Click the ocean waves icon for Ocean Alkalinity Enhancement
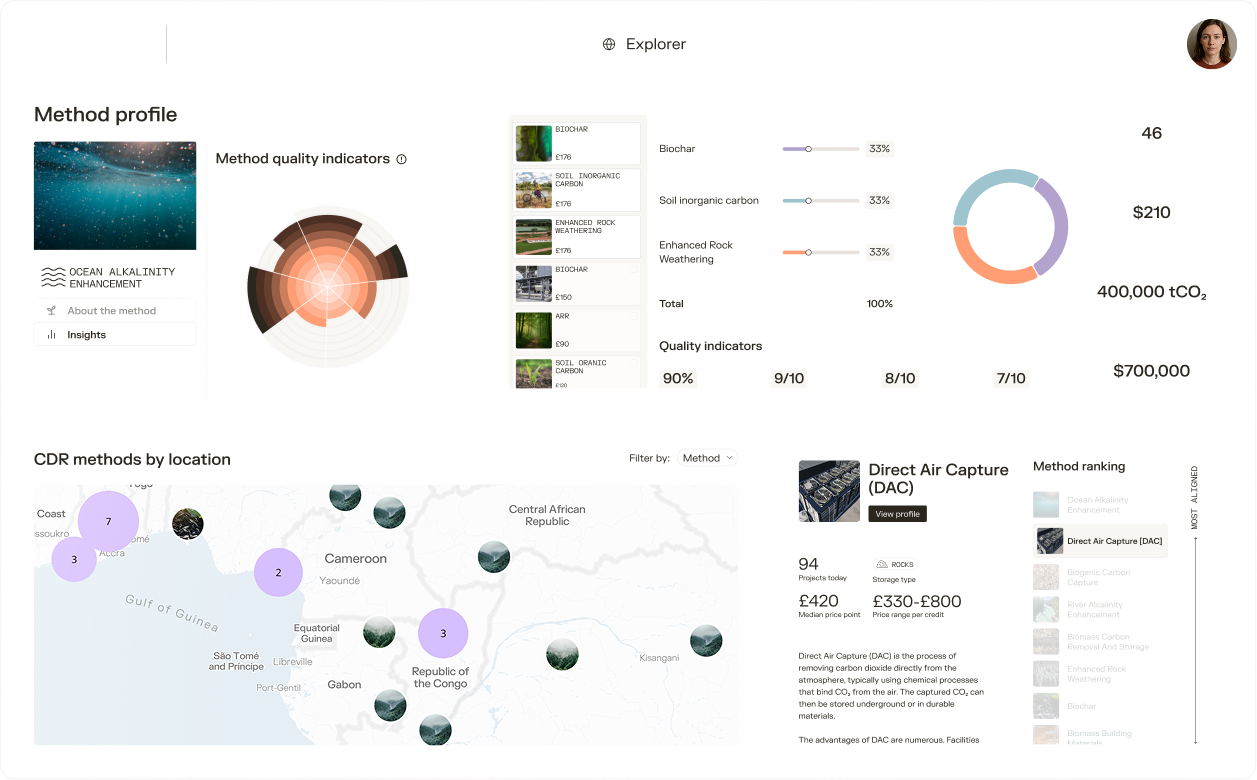 point(52,277)
